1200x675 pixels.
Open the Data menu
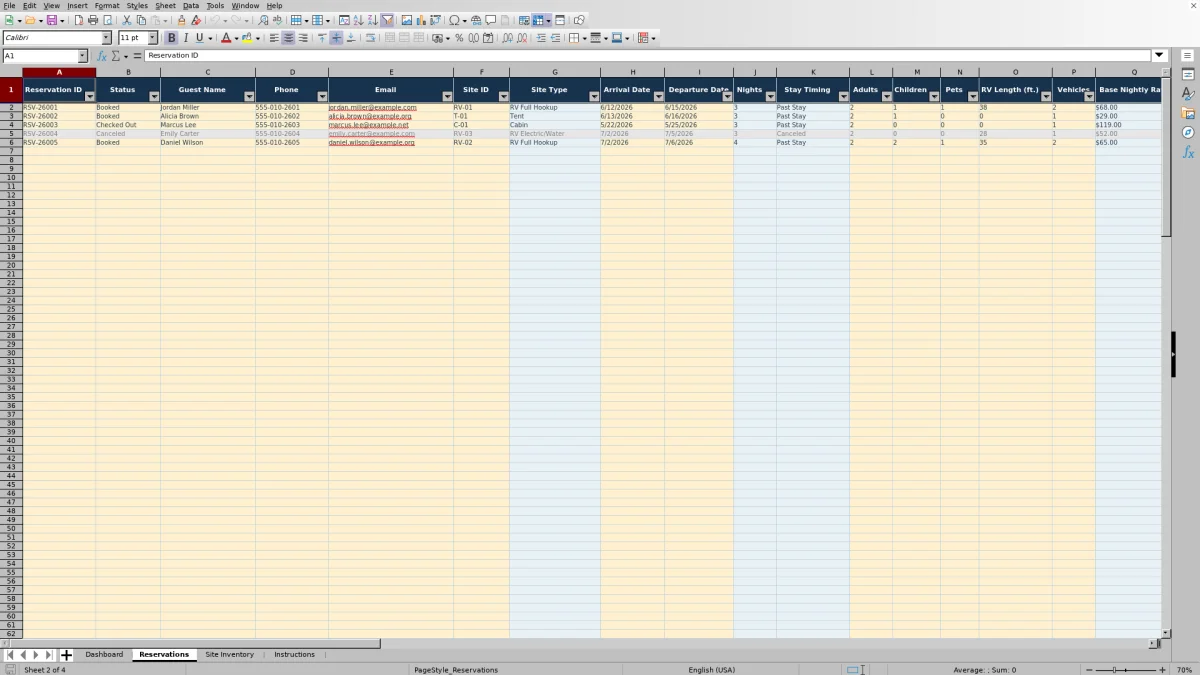(x=190, y=5)
